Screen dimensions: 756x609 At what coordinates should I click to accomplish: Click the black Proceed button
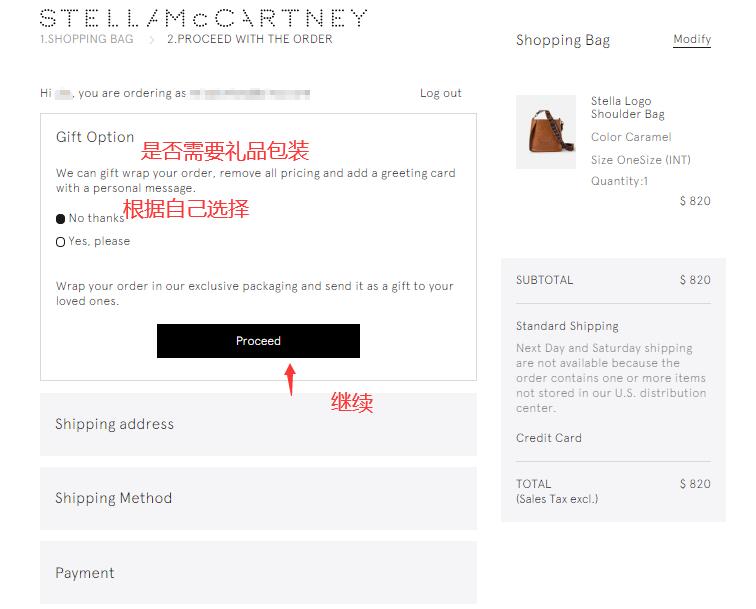(258, 341)
